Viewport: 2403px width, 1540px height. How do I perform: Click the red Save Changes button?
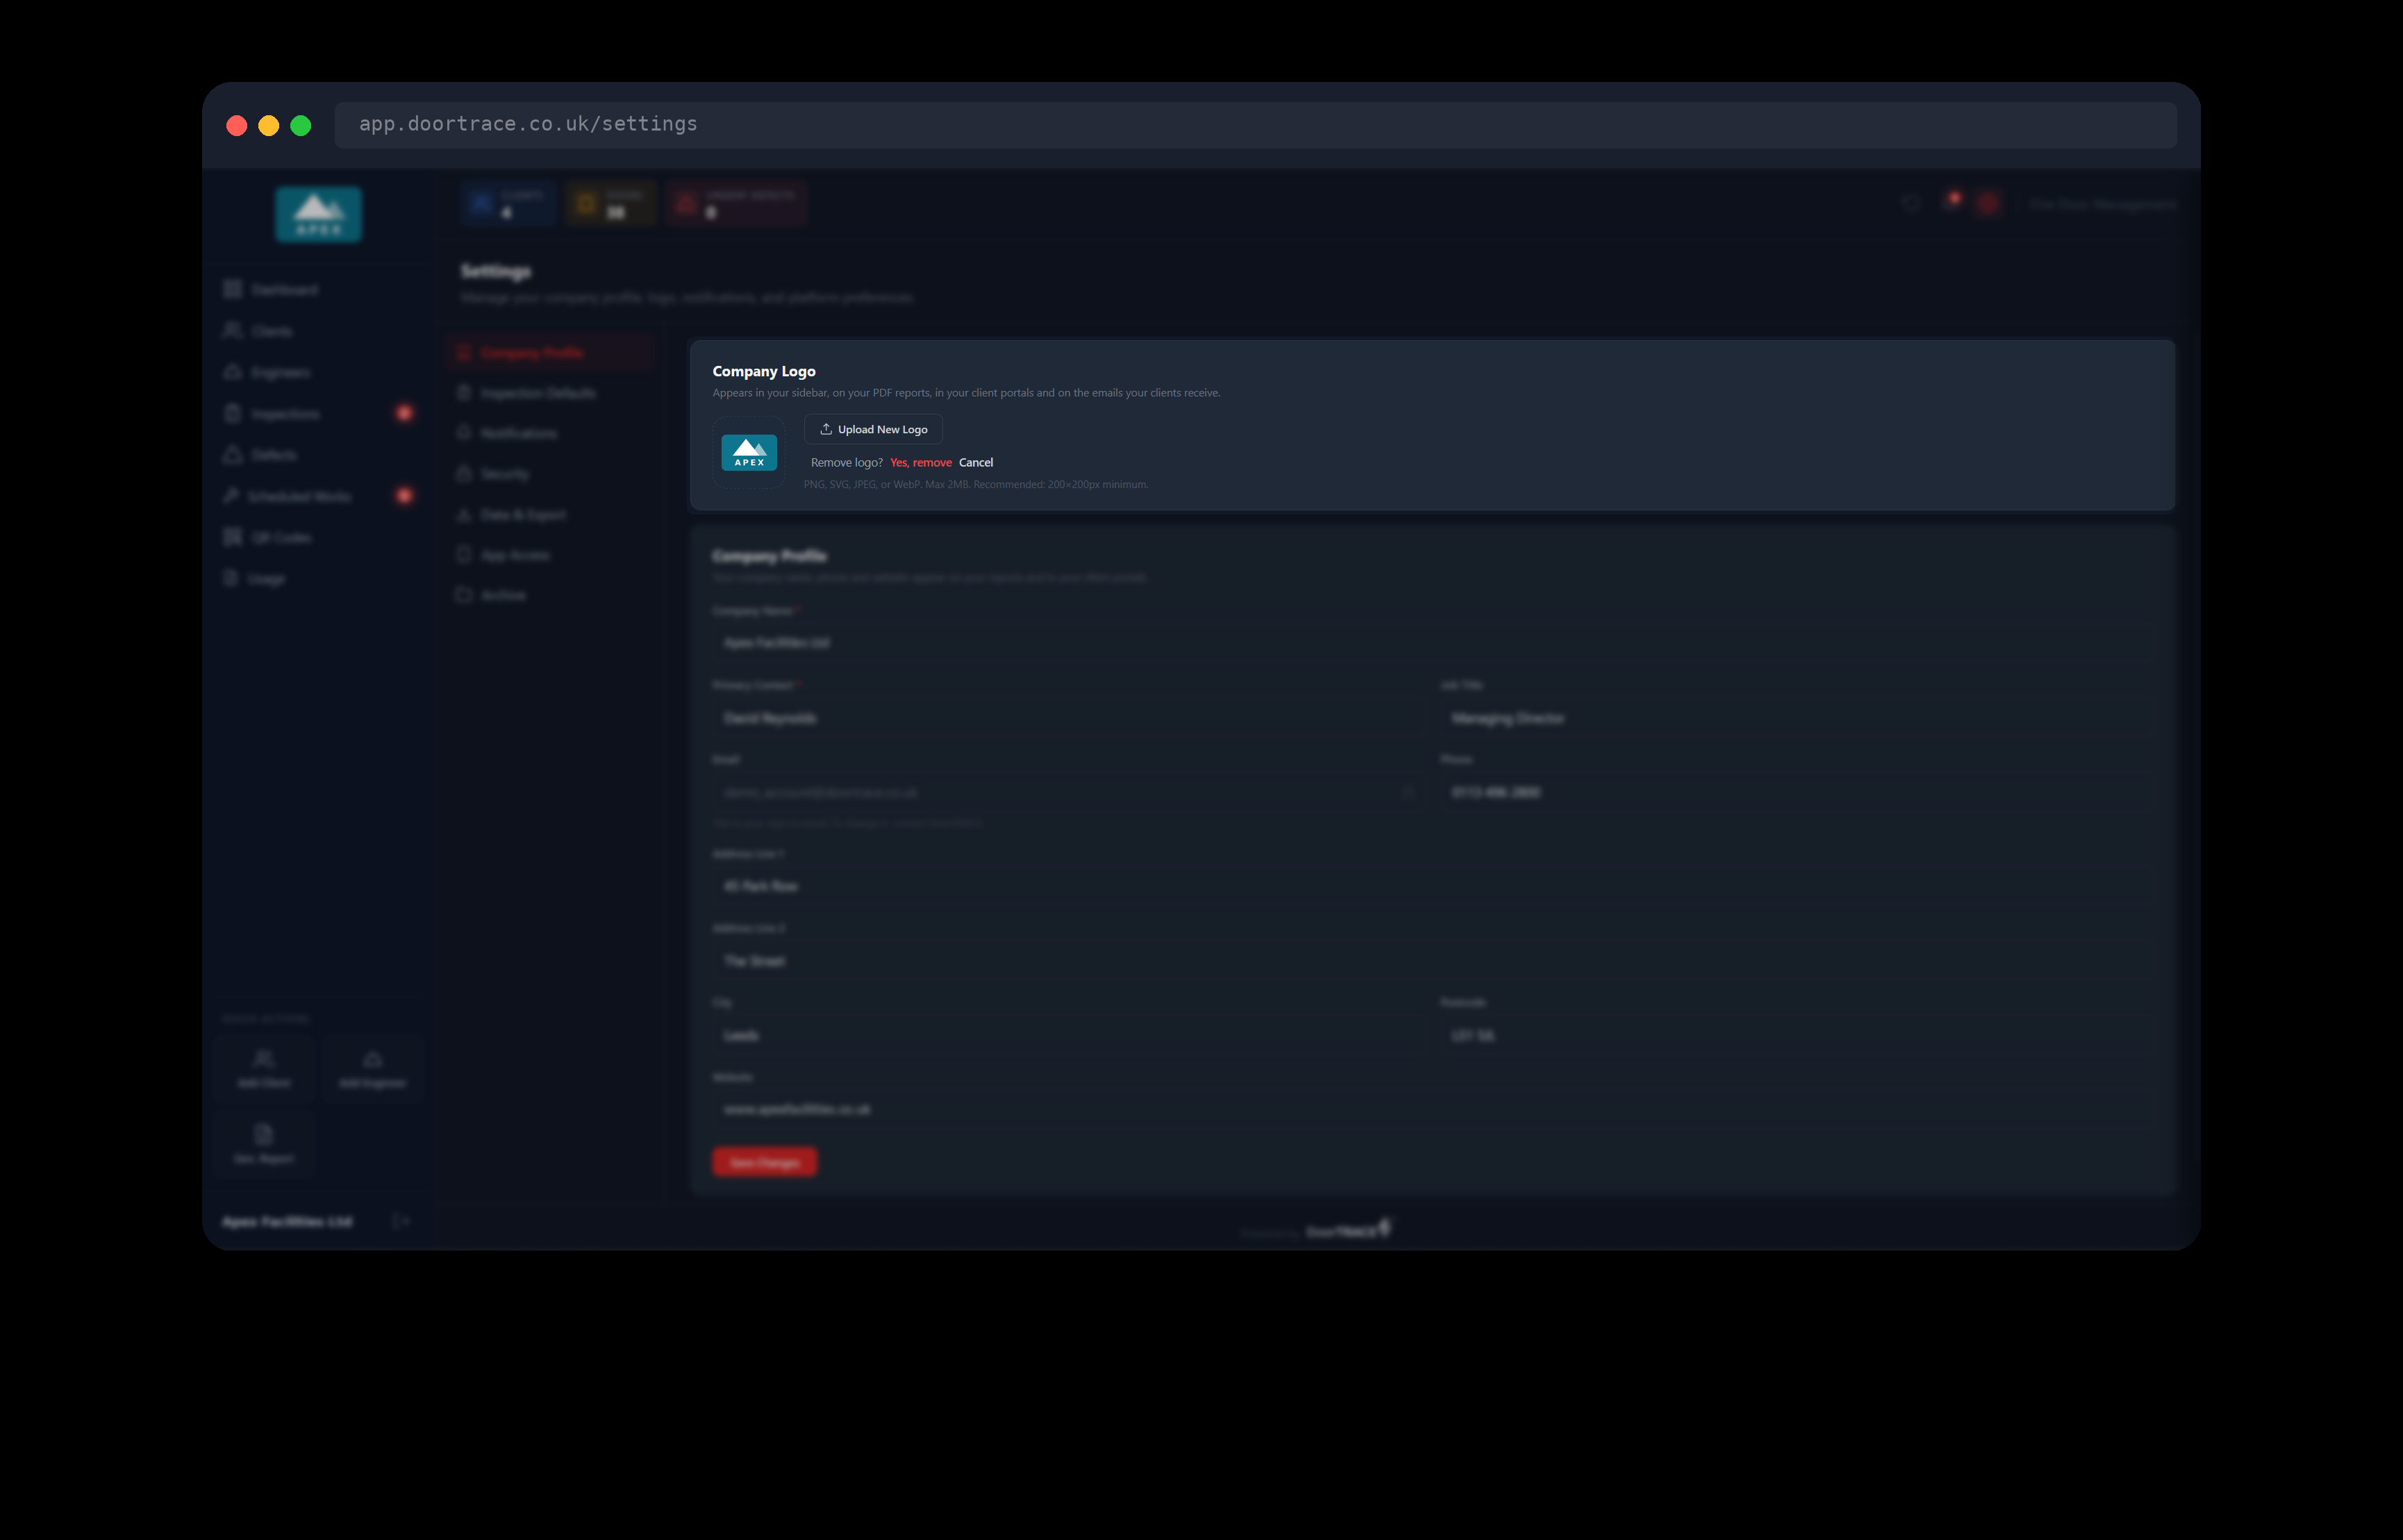[x=764, y=1162]
